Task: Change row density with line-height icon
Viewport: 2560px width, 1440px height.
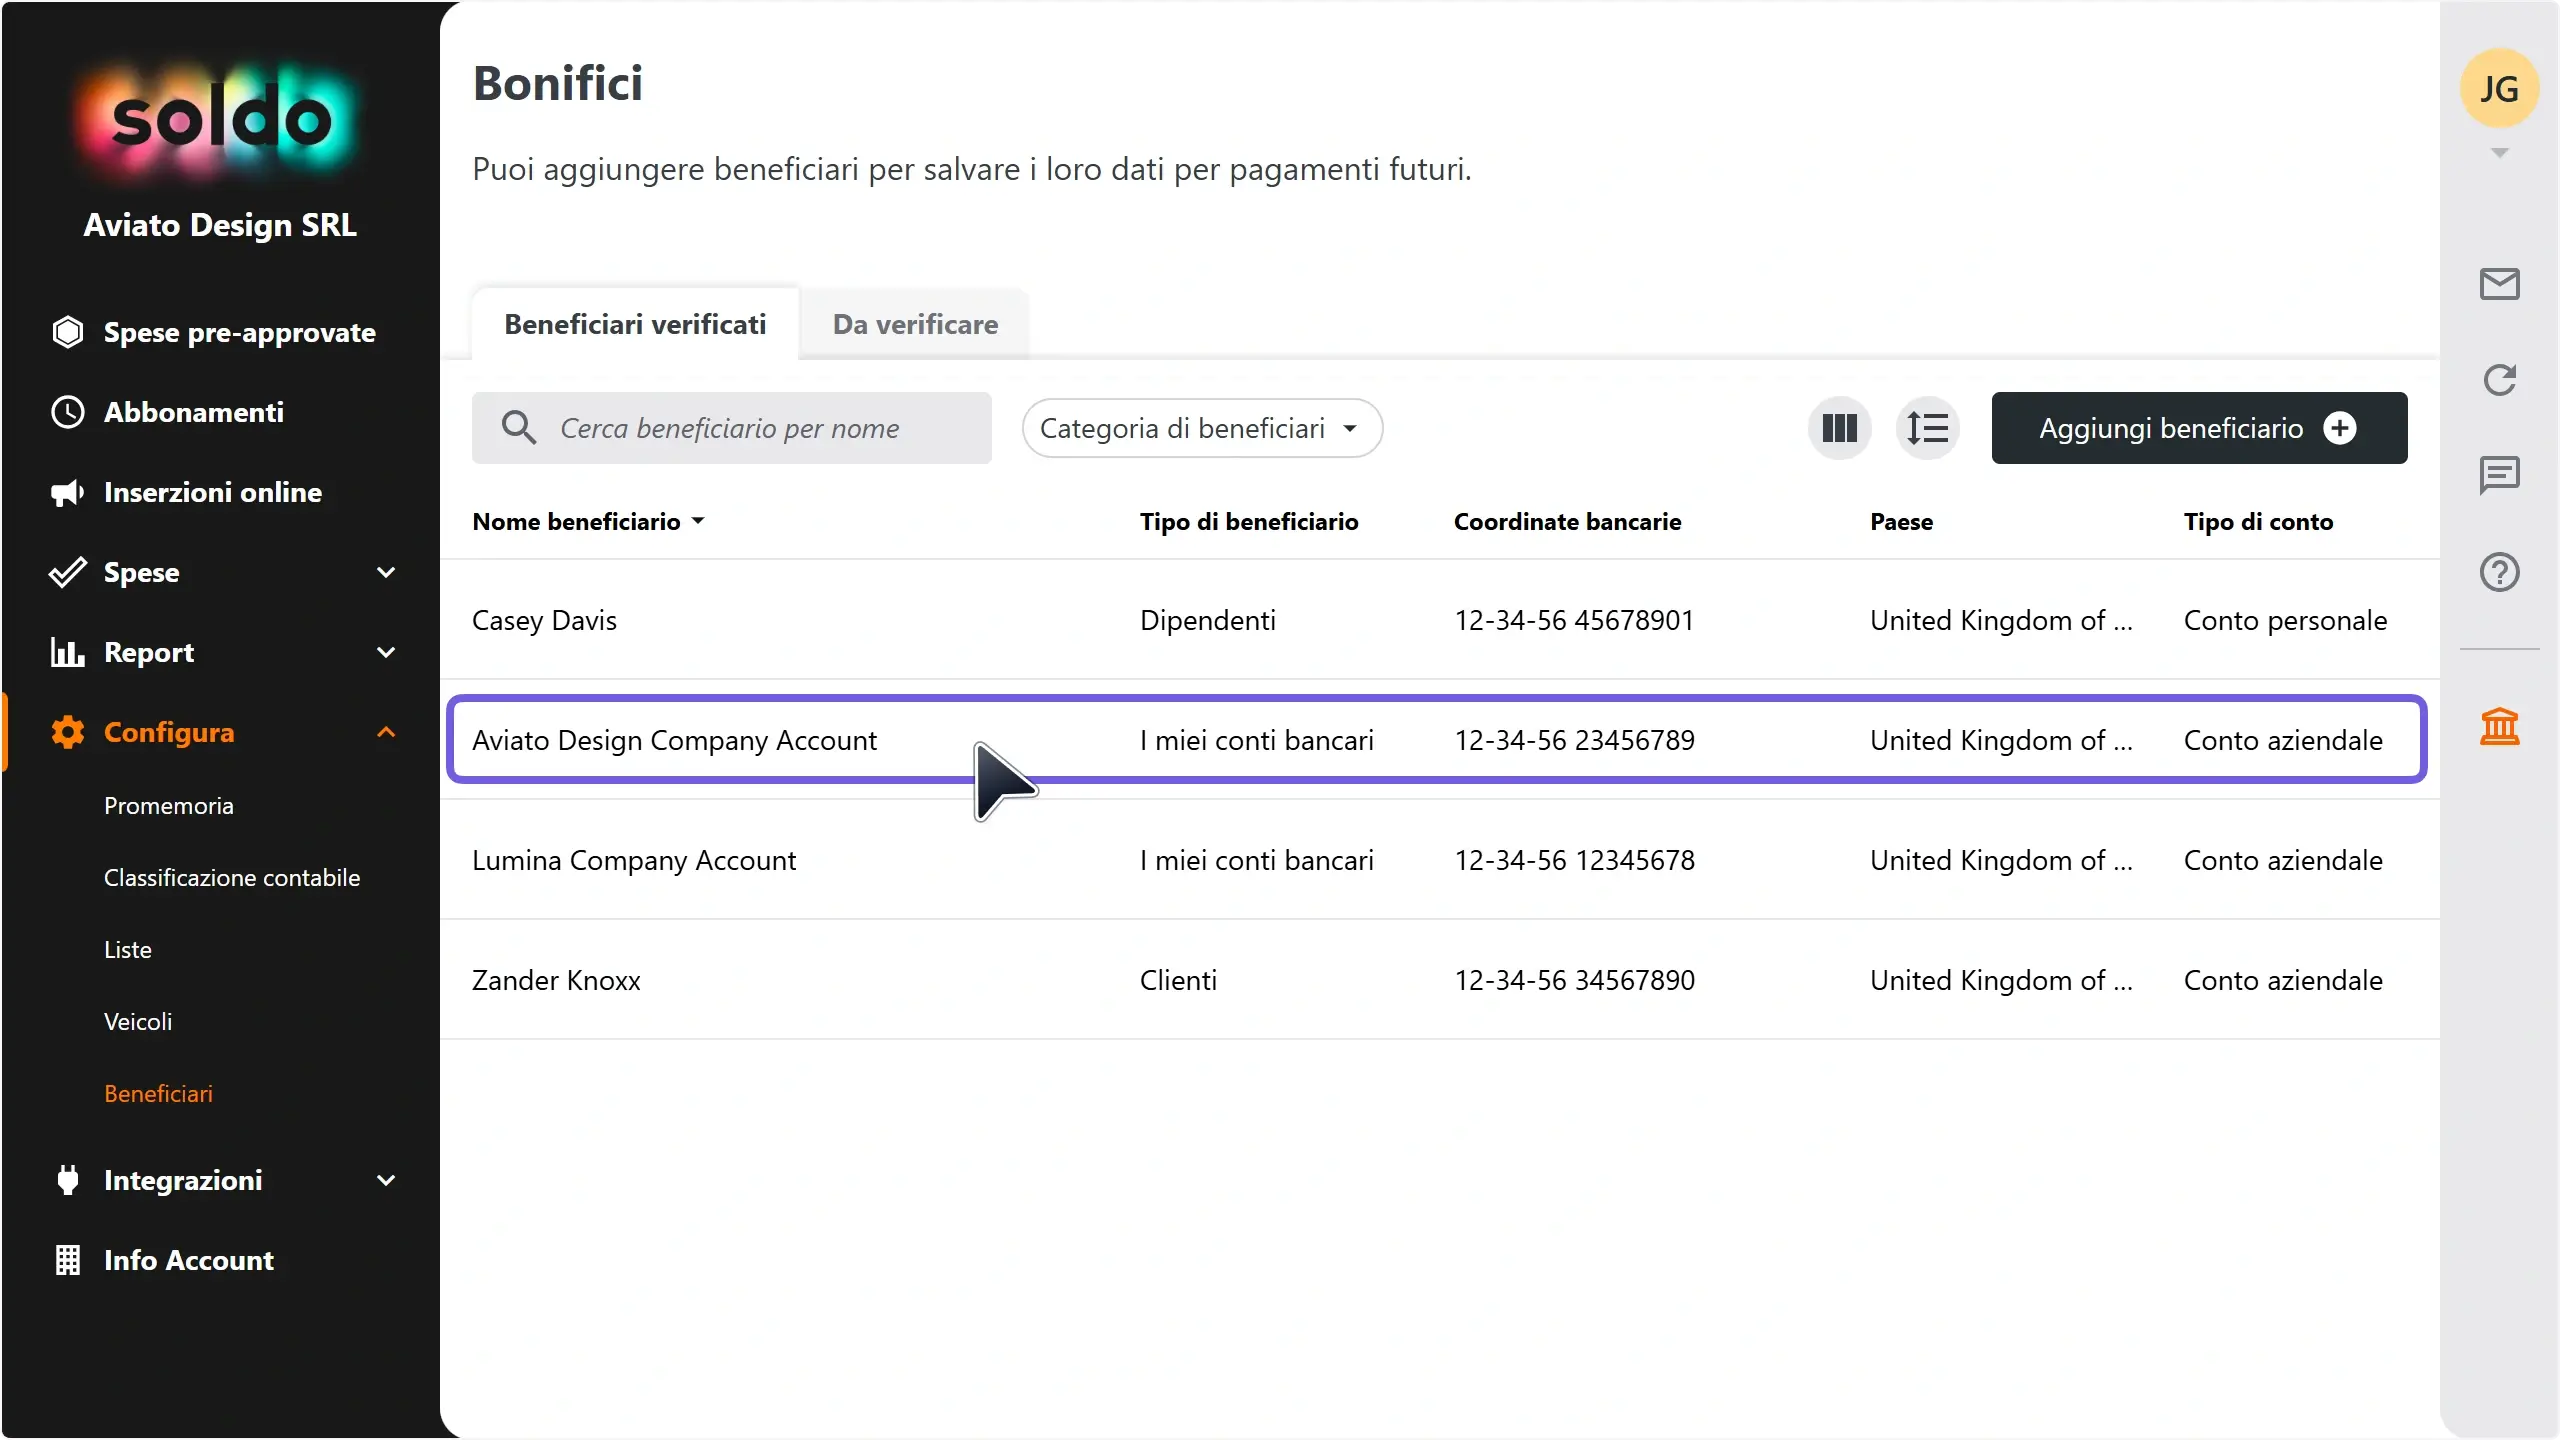Action: [1927, 428]
